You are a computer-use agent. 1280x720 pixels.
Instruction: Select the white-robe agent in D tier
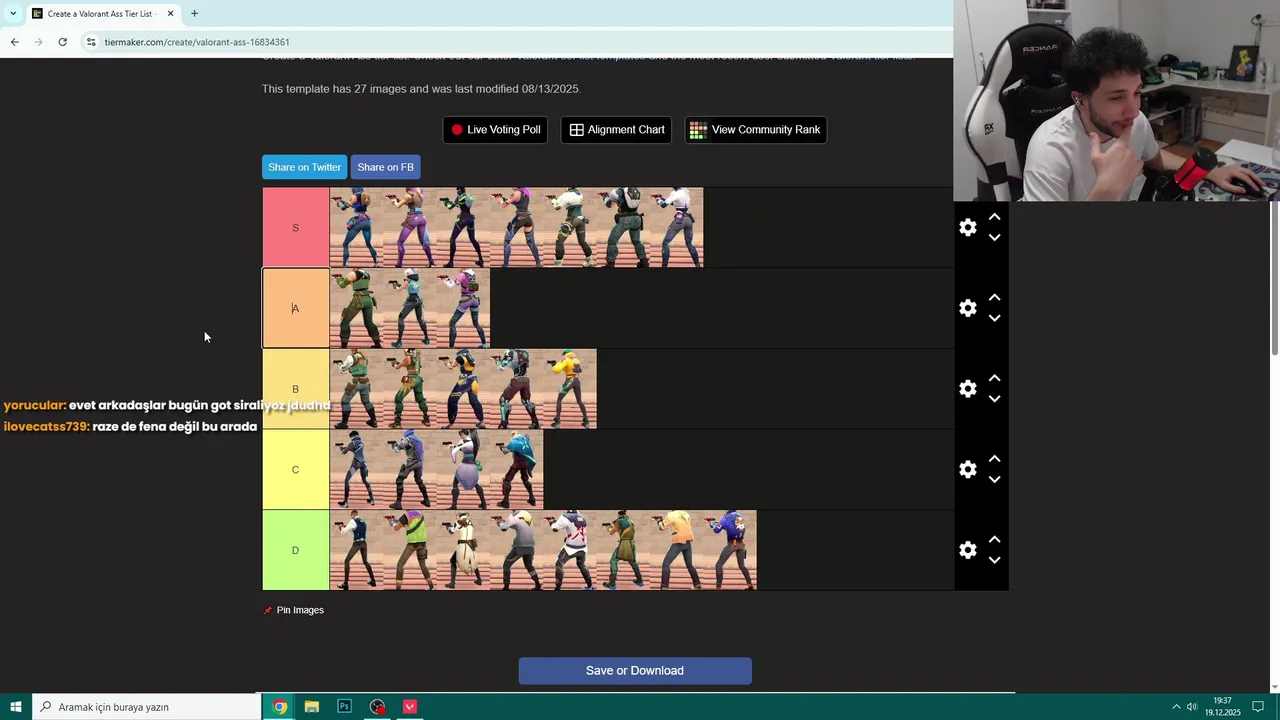[x=463, y=550]
